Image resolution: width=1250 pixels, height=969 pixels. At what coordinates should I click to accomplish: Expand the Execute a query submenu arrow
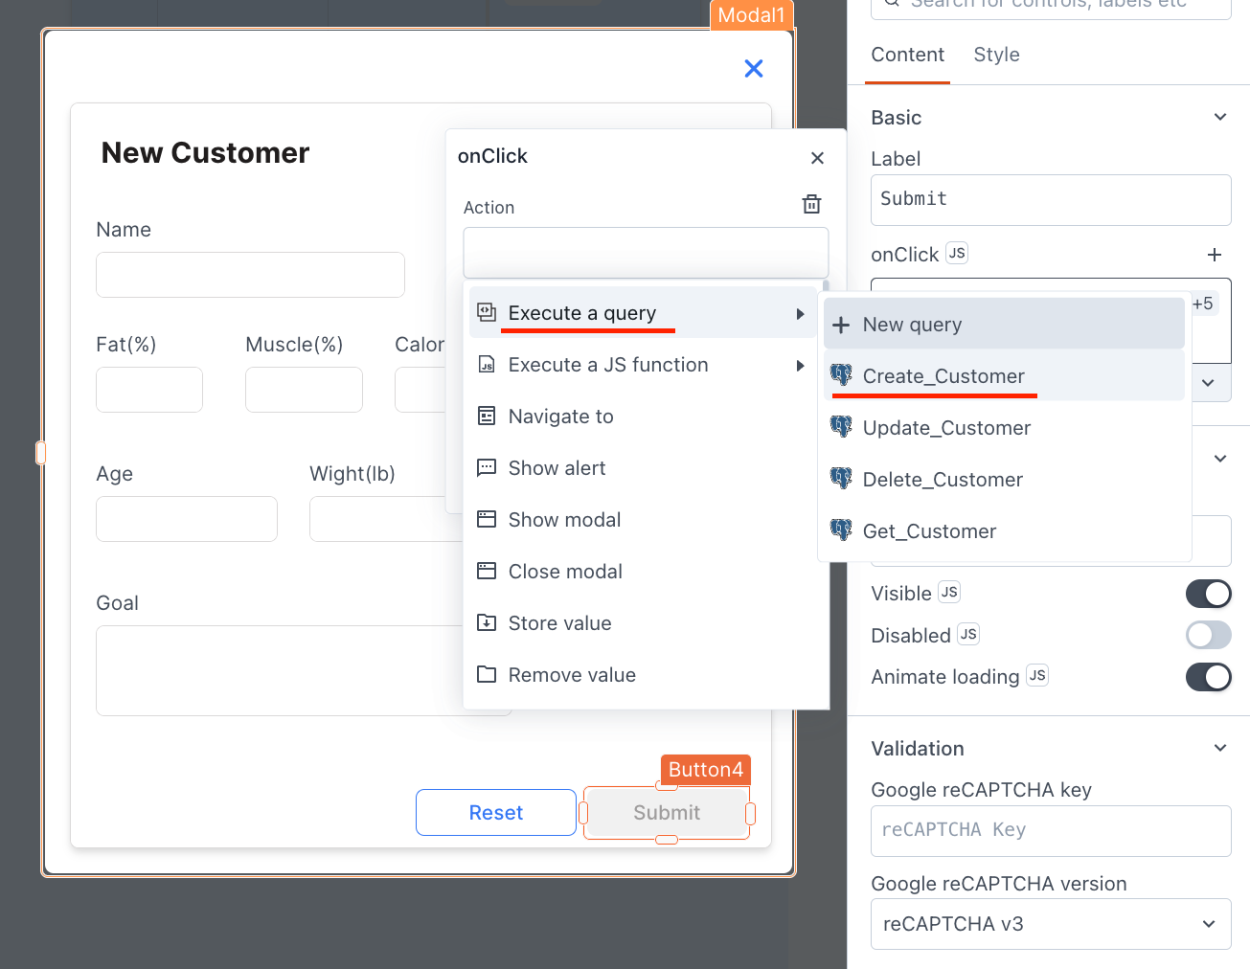[800, 314]
